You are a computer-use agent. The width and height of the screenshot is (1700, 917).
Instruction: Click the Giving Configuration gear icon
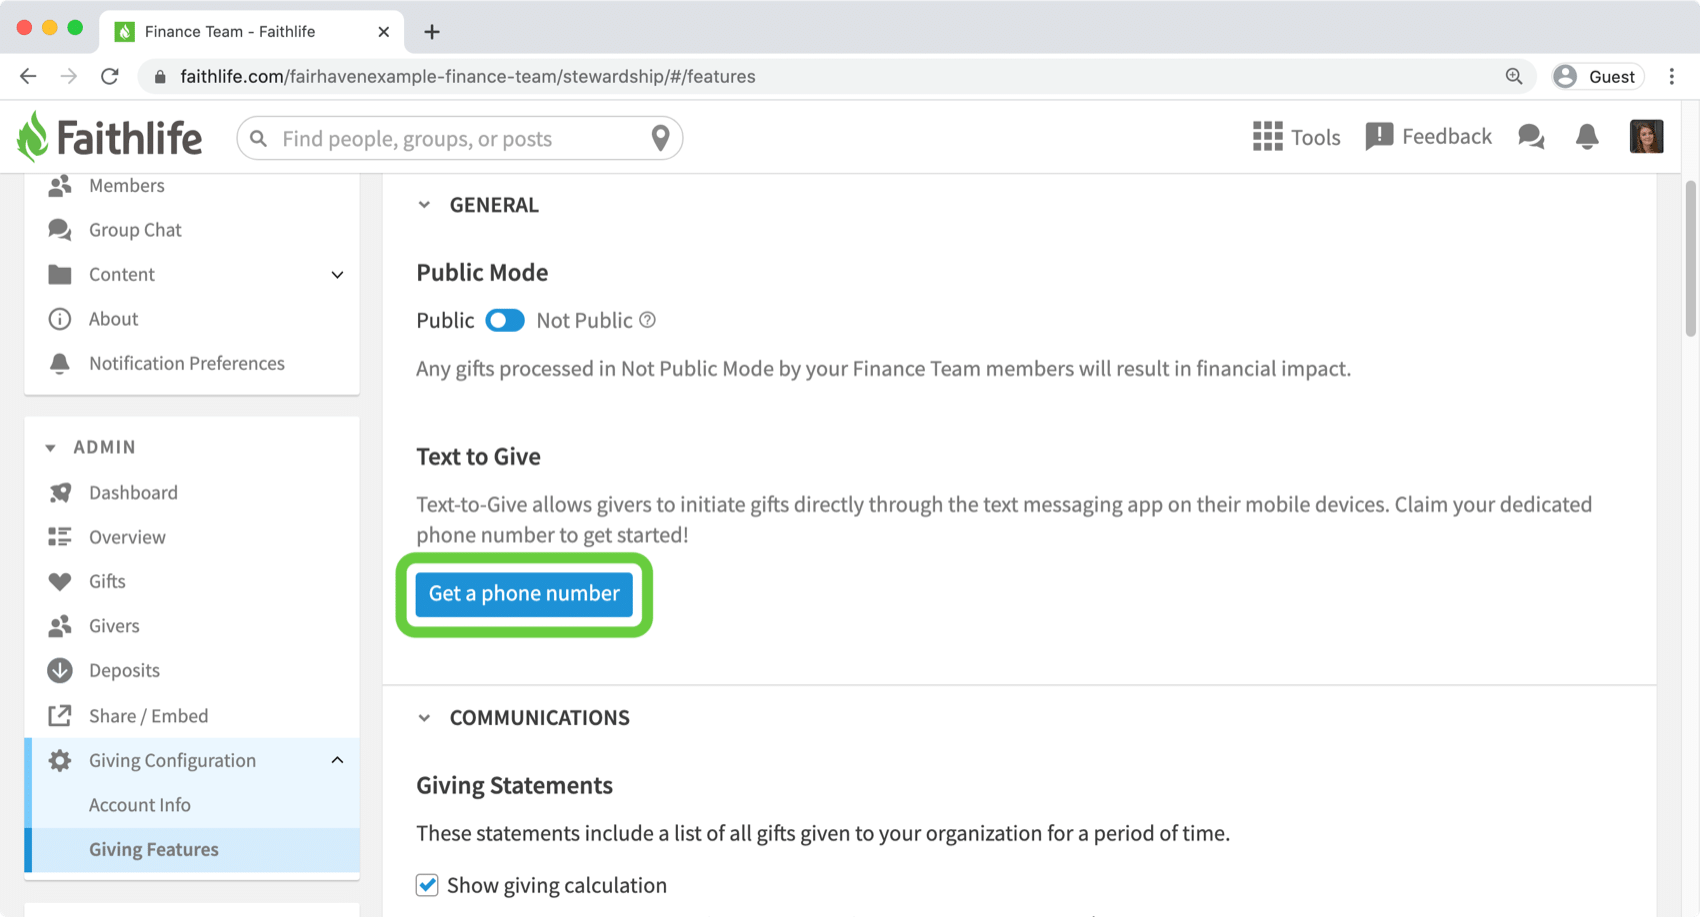point(60,760)
